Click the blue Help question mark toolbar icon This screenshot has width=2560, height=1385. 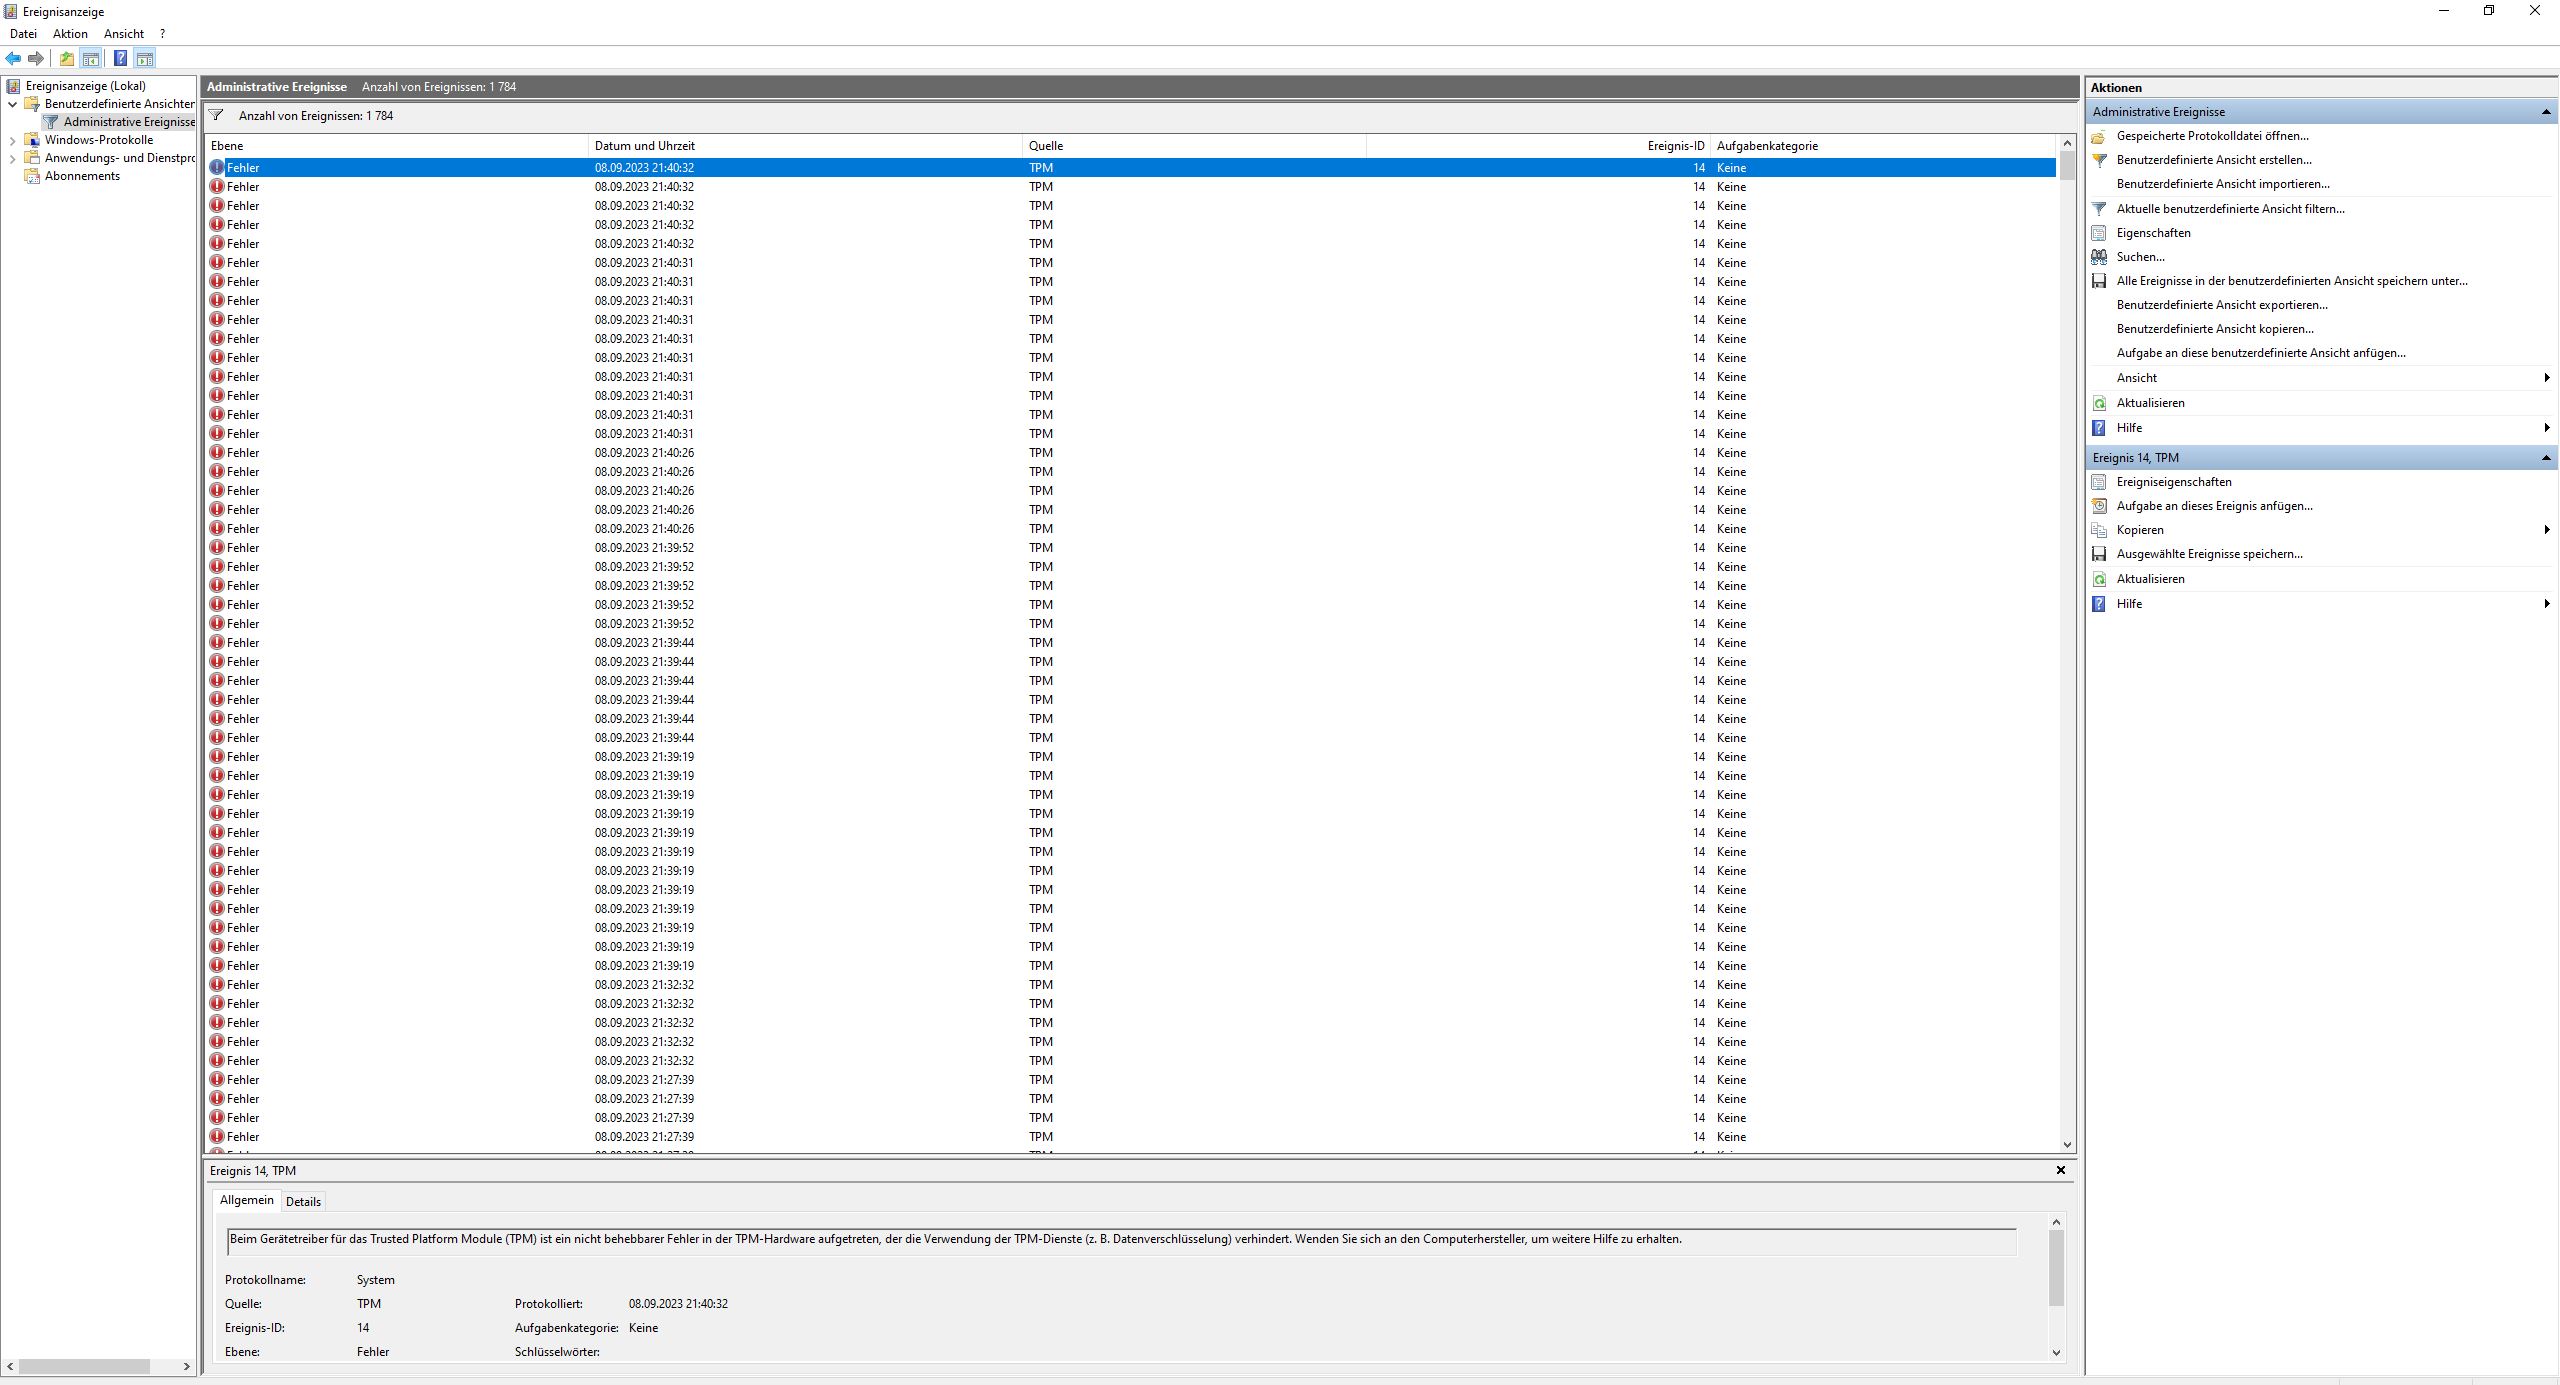(120, 58)
